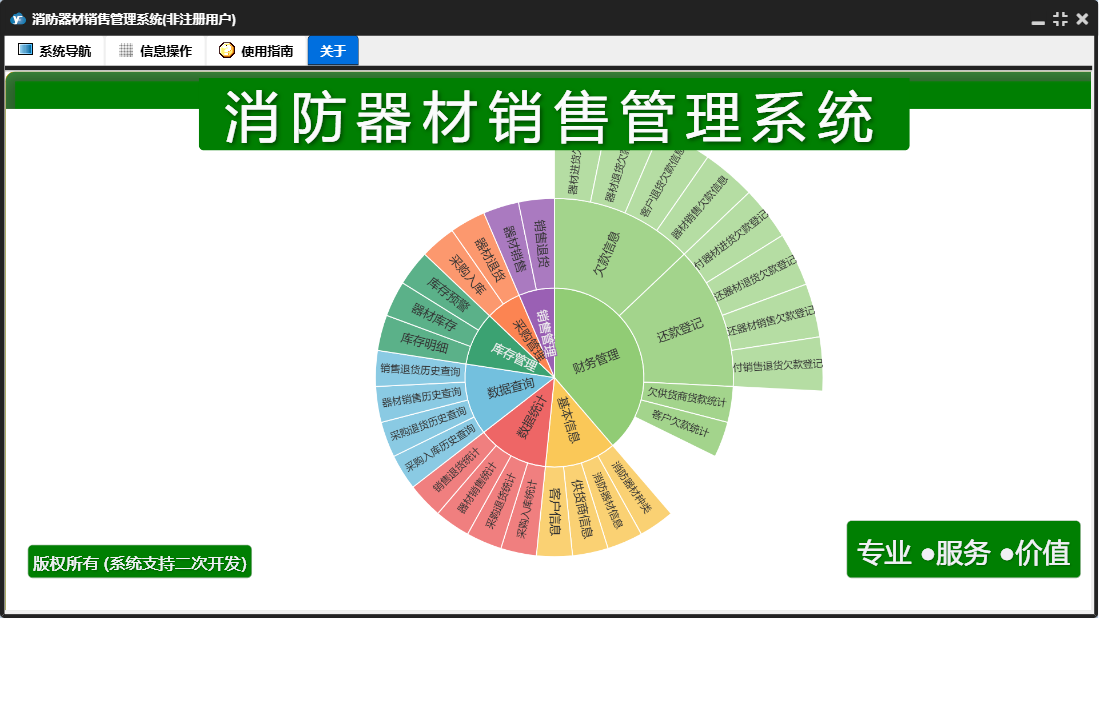Click the 器材销售历史查询 blue segment
This screenshot has height=723, width=1099.
pos(422,397)
